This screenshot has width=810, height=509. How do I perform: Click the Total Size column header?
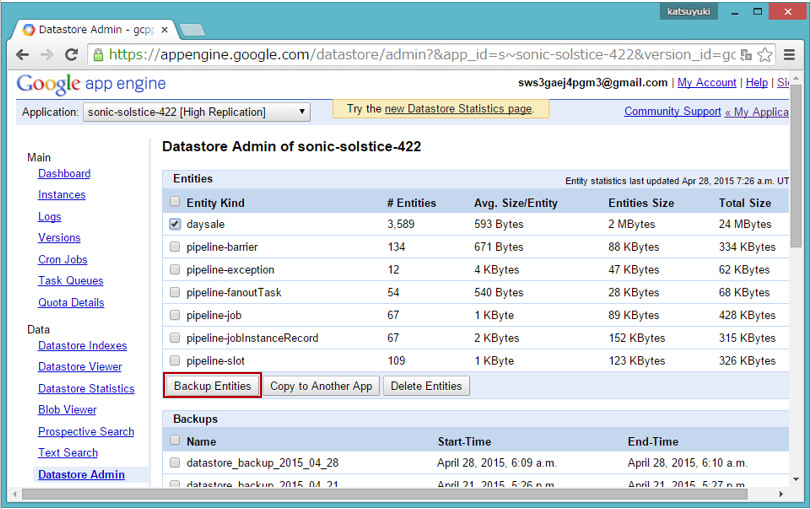point(745,203)
